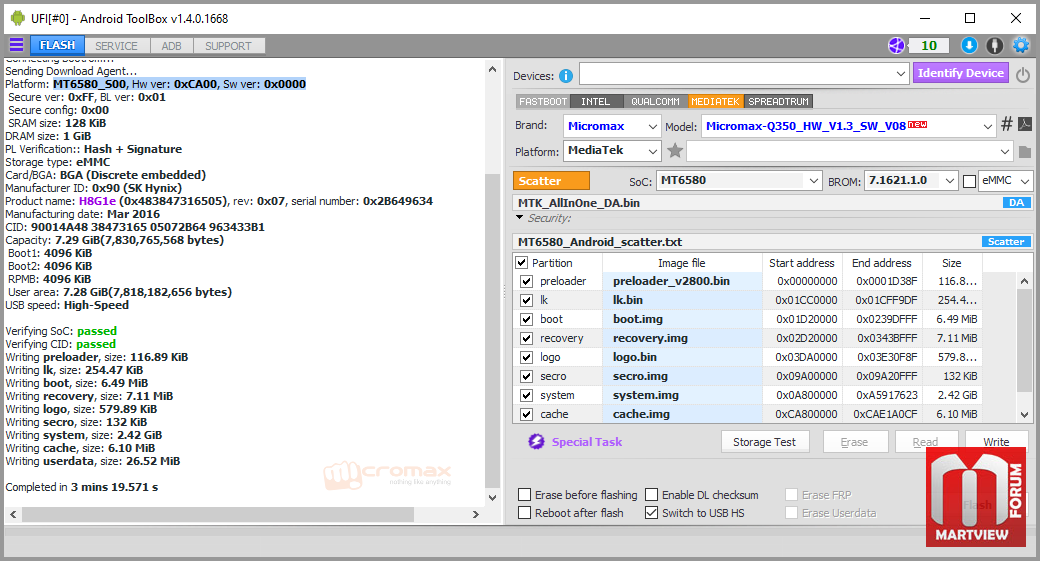The height and width of the screenshot is (561, 1040).
Task: Click the DA file badge
Action: point(1017,203)
